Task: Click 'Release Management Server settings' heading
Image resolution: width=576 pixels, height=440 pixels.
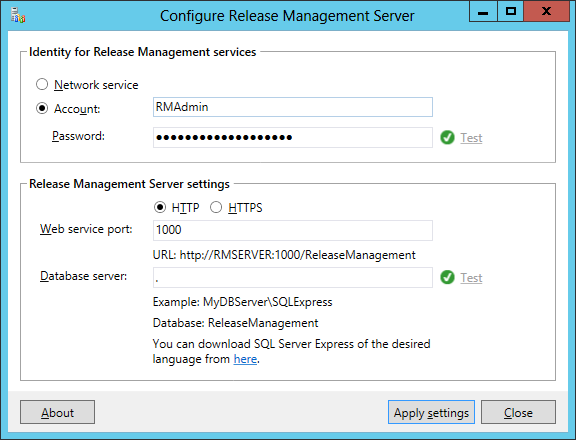Action: [x=129, y=184]
